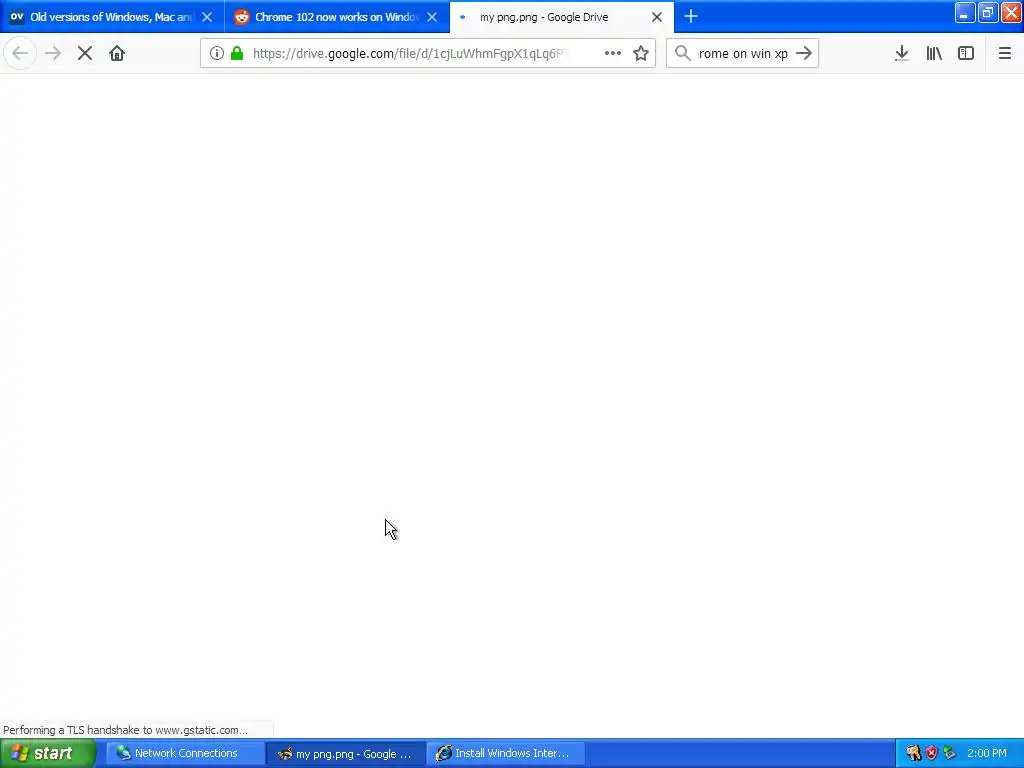The height and width of the screenshot is (768, 1024).
Task: Switch to Network Connections taskbar window
Action: (185, 754)
